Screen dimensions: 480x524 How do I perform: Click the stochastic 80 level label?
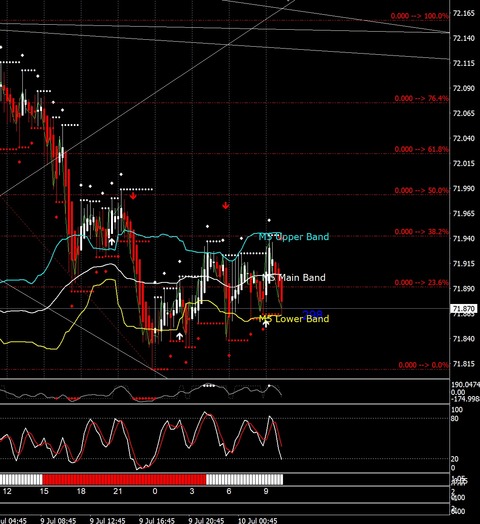click(455, 418)
